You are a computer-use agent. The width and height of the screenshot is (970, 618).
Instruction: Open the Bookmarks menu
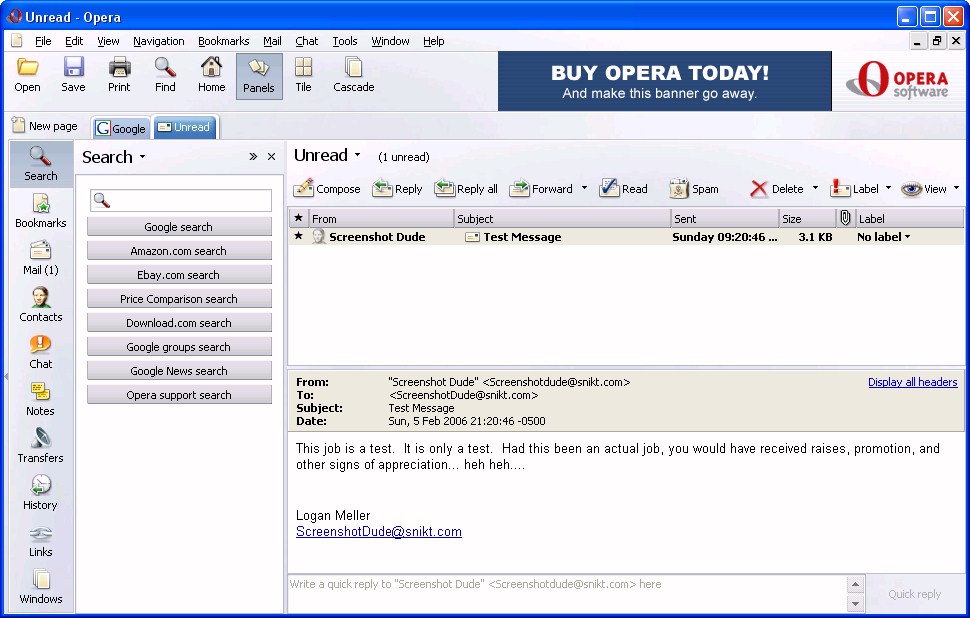[x=223, y=41]
